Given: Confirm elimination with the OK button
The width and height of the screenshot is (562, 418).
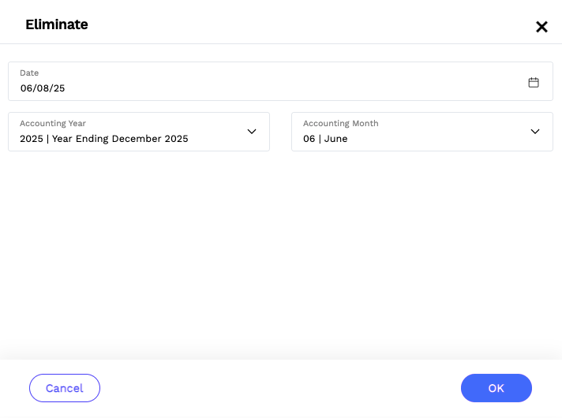Looking at the screenshot, I should [x=496, y=388].
